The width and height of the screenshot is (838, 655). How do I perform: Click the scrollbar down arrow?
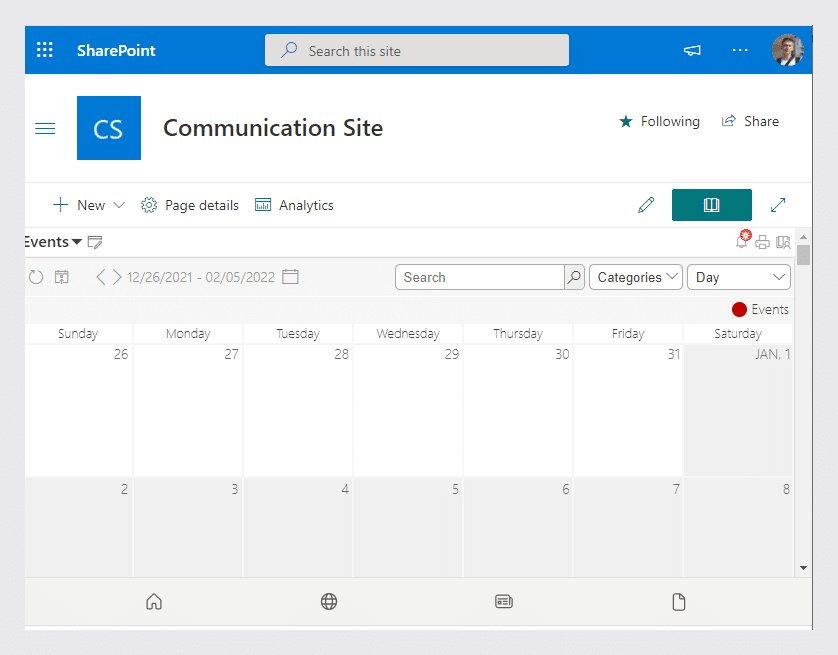(x=803, y=568)
